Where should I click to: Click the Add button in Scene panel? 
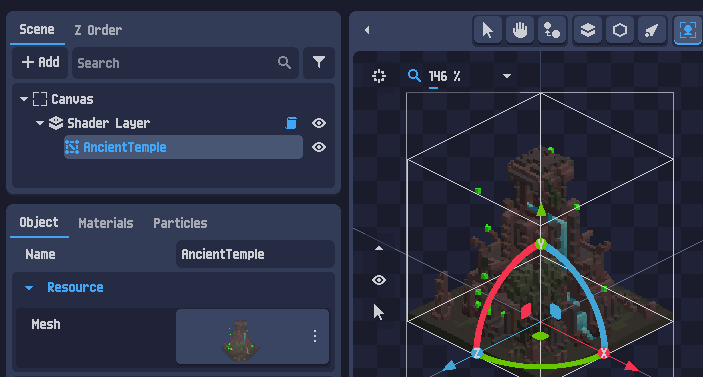point(40,62)
